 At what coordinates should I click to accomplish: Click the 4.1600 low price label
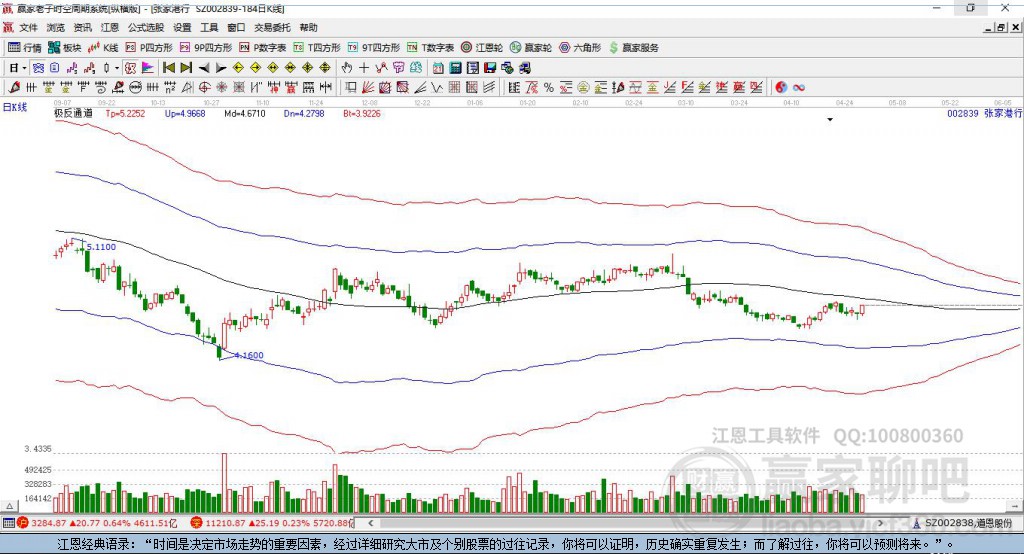tap(249, 355)
